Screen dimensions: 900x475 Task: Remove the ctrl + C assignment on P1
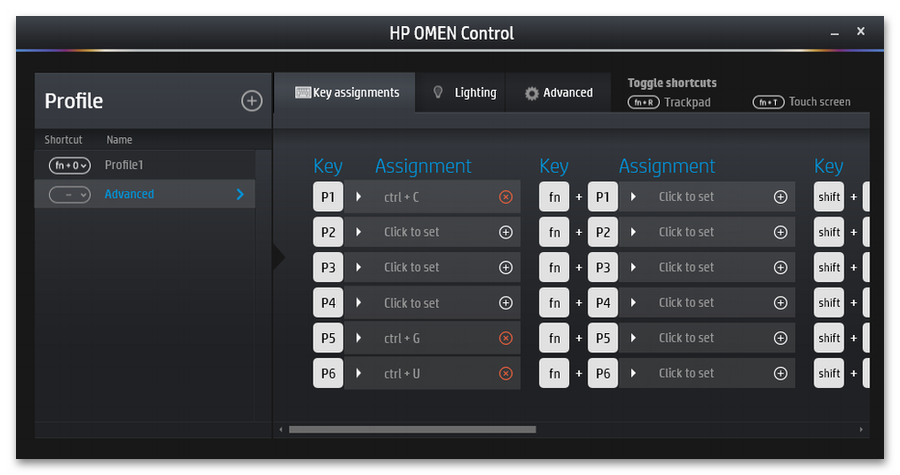pyautogui.click(x=505, y=197)
